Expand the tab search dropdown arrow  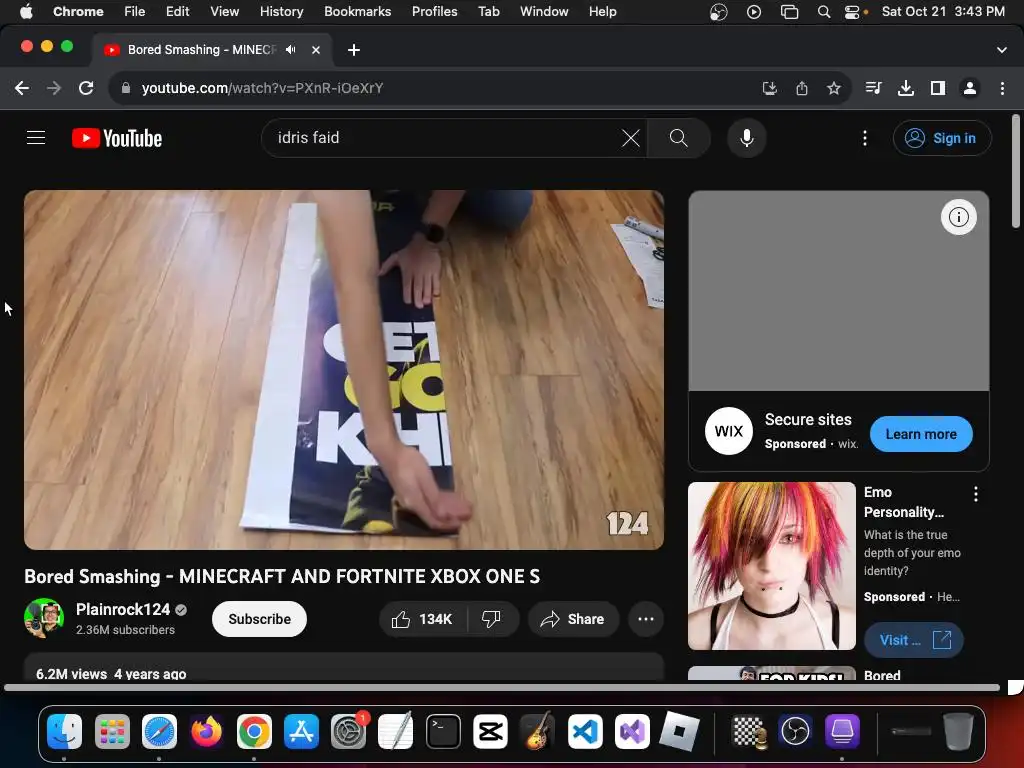[x=1001, y=50]
